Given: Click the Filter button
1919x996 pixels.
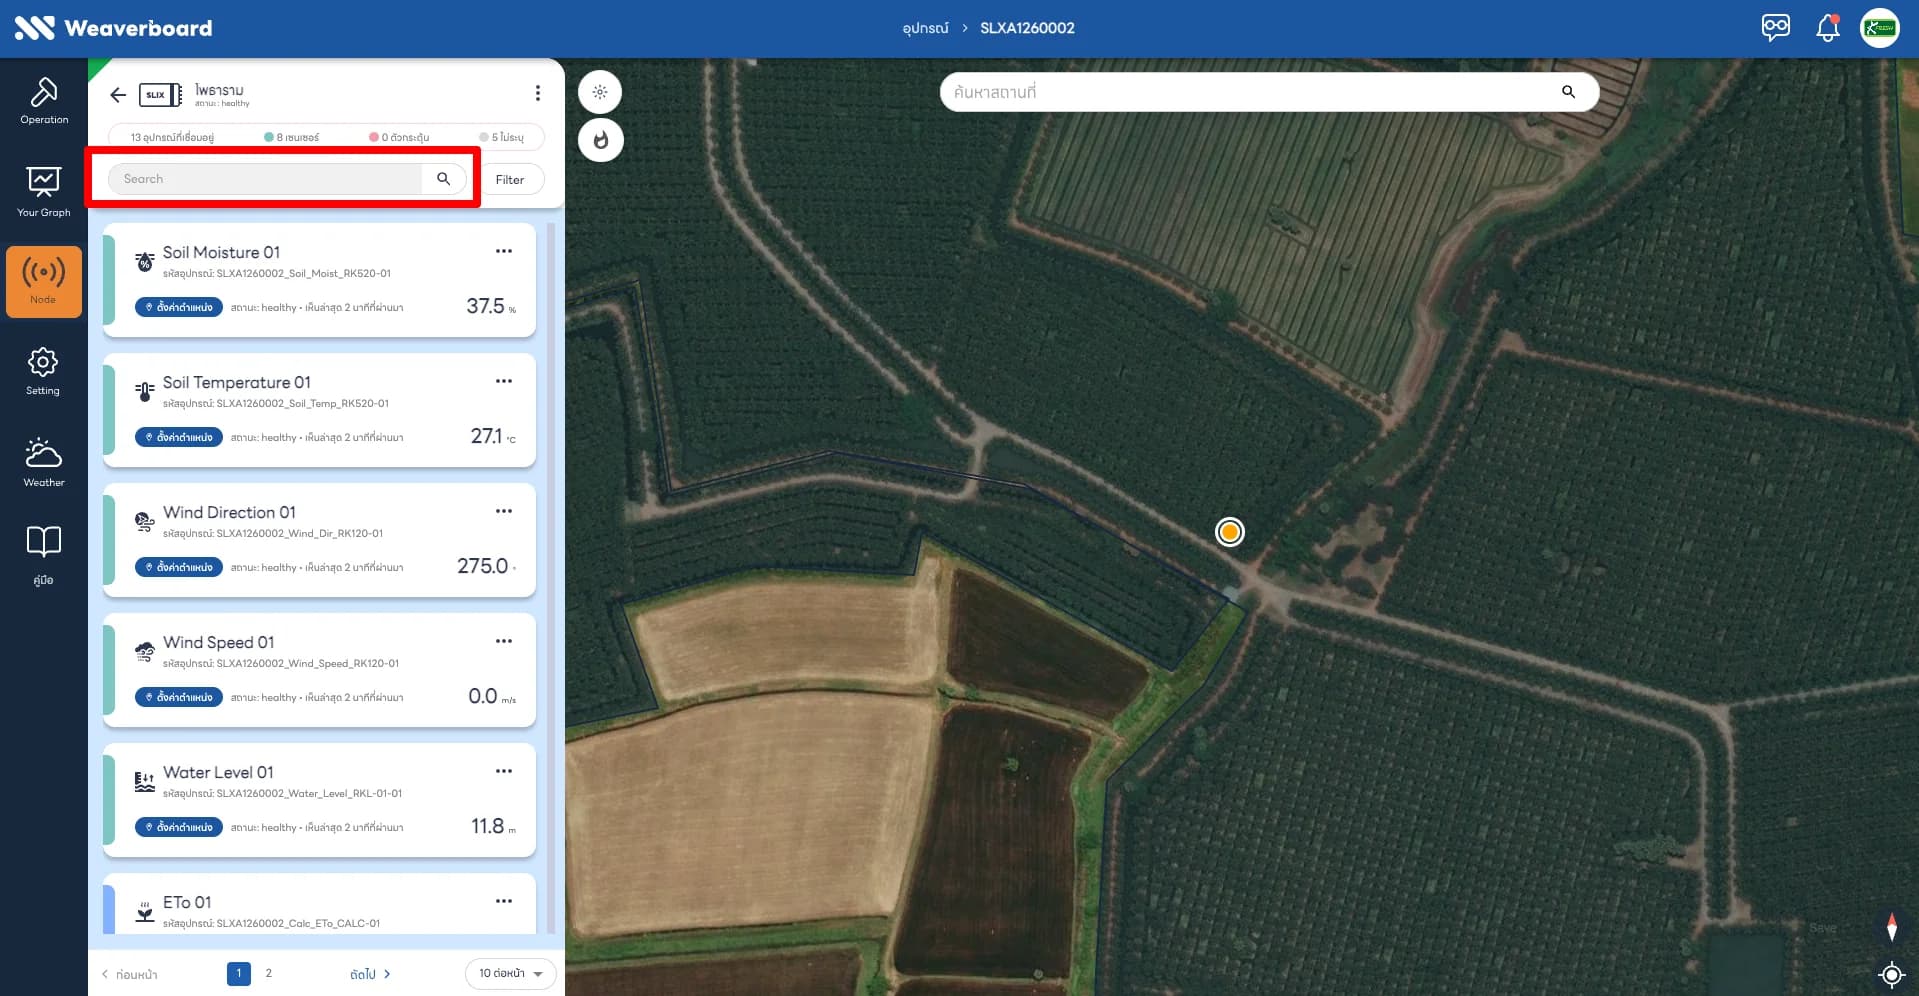Looking at the screenshot, I should [x=510, y=180].
